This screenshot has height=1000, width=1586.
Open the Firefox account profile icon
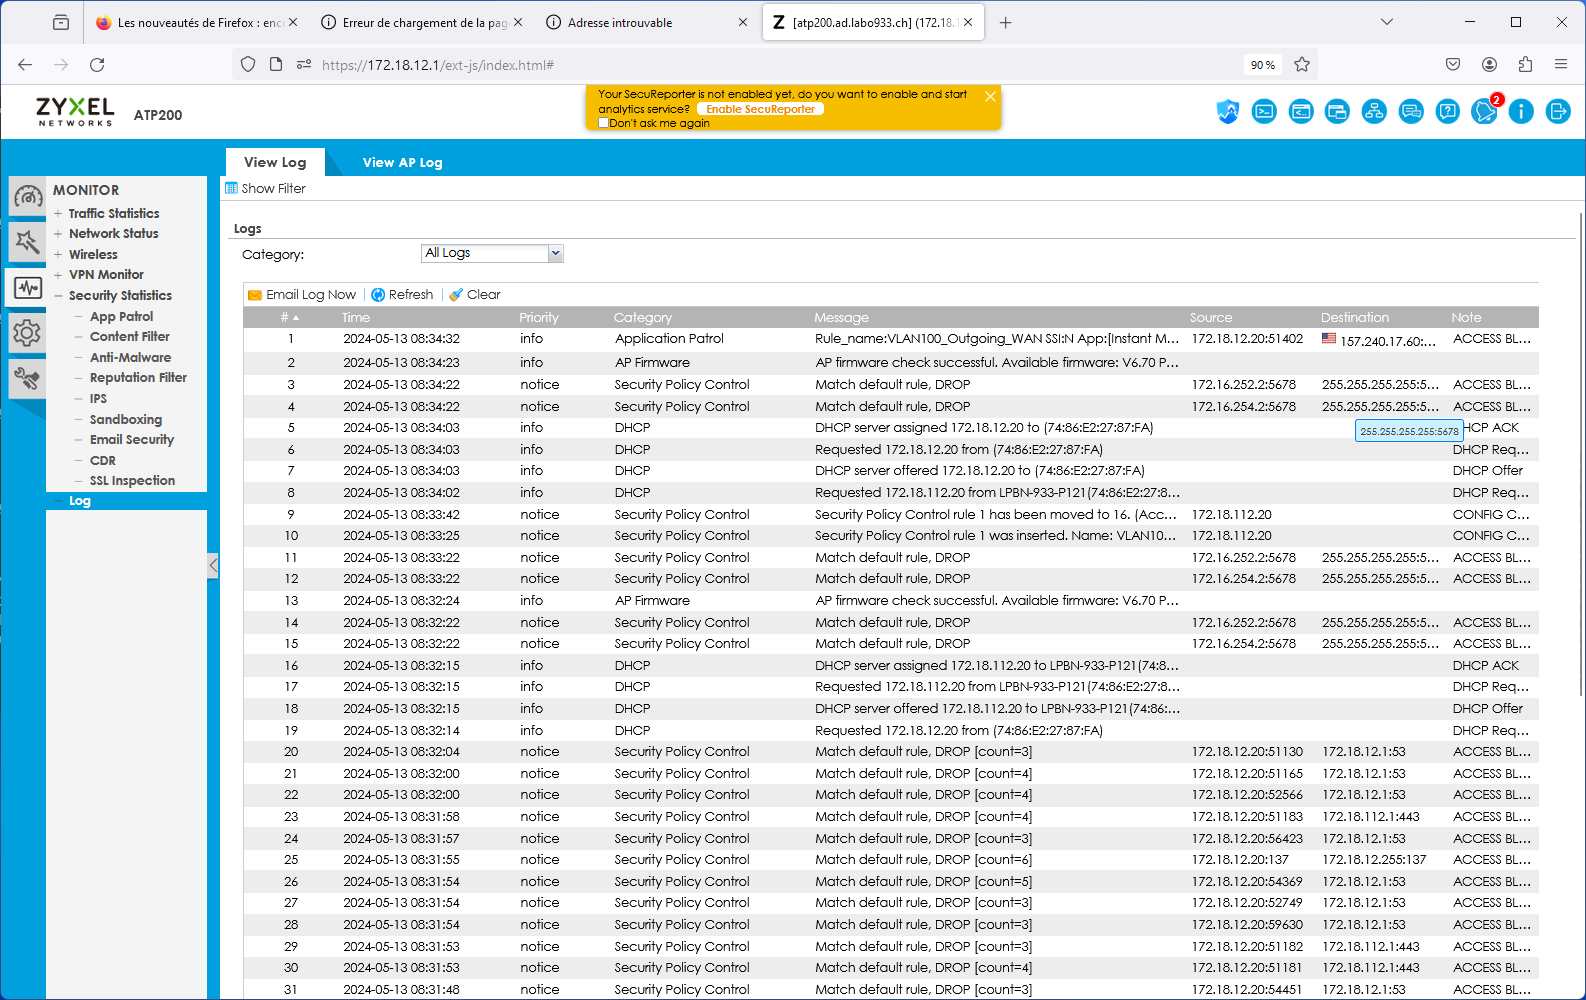point(1489,65)
